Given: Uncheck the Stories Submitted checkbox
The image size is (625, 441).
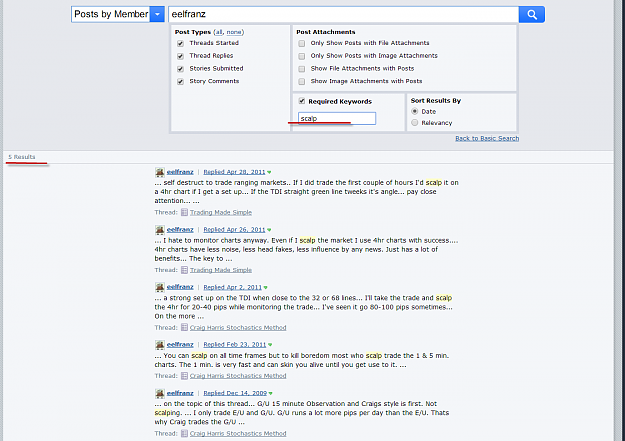Looking at the screenshot, I should (x=181, y=69).
